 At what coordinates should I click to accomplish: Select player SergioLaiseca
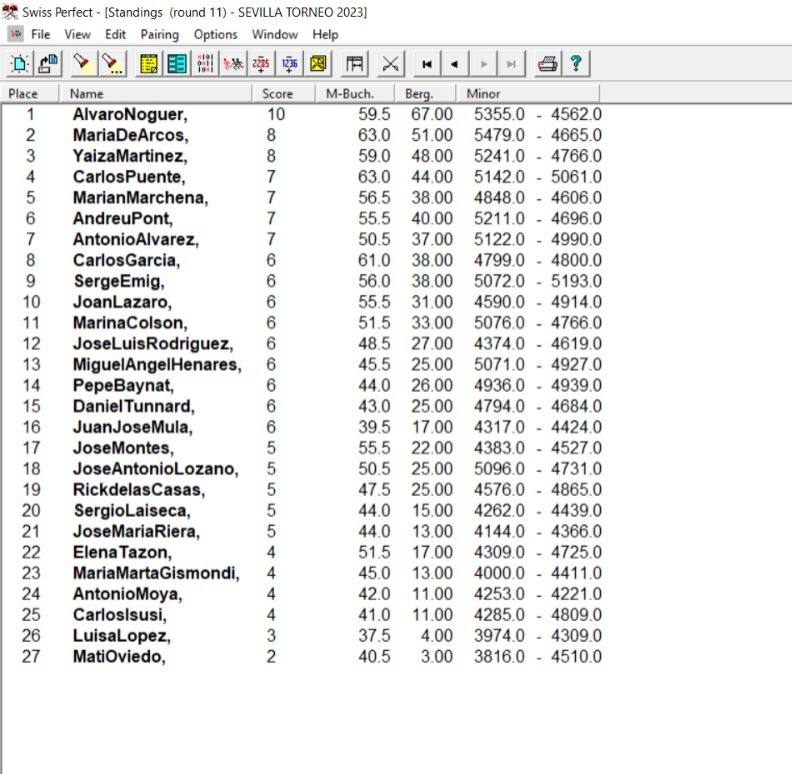click(132, 510)
